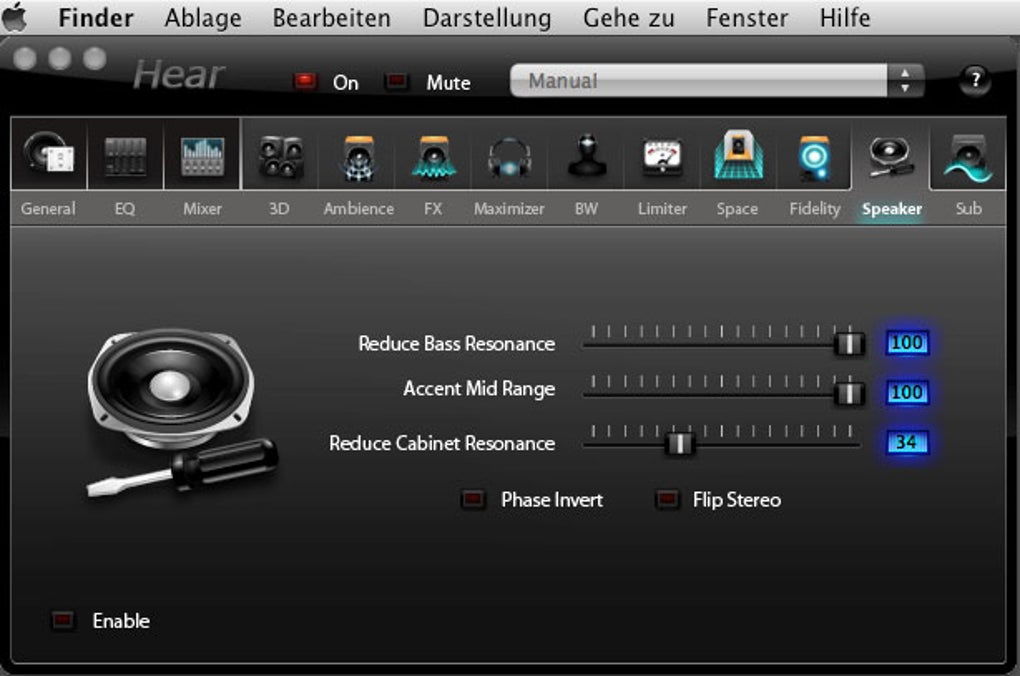Image resolution: width=1020 pixels, height=676 pixels.
Task: Select the Maximizer headphones icon
Action: [x=509, y=158]
